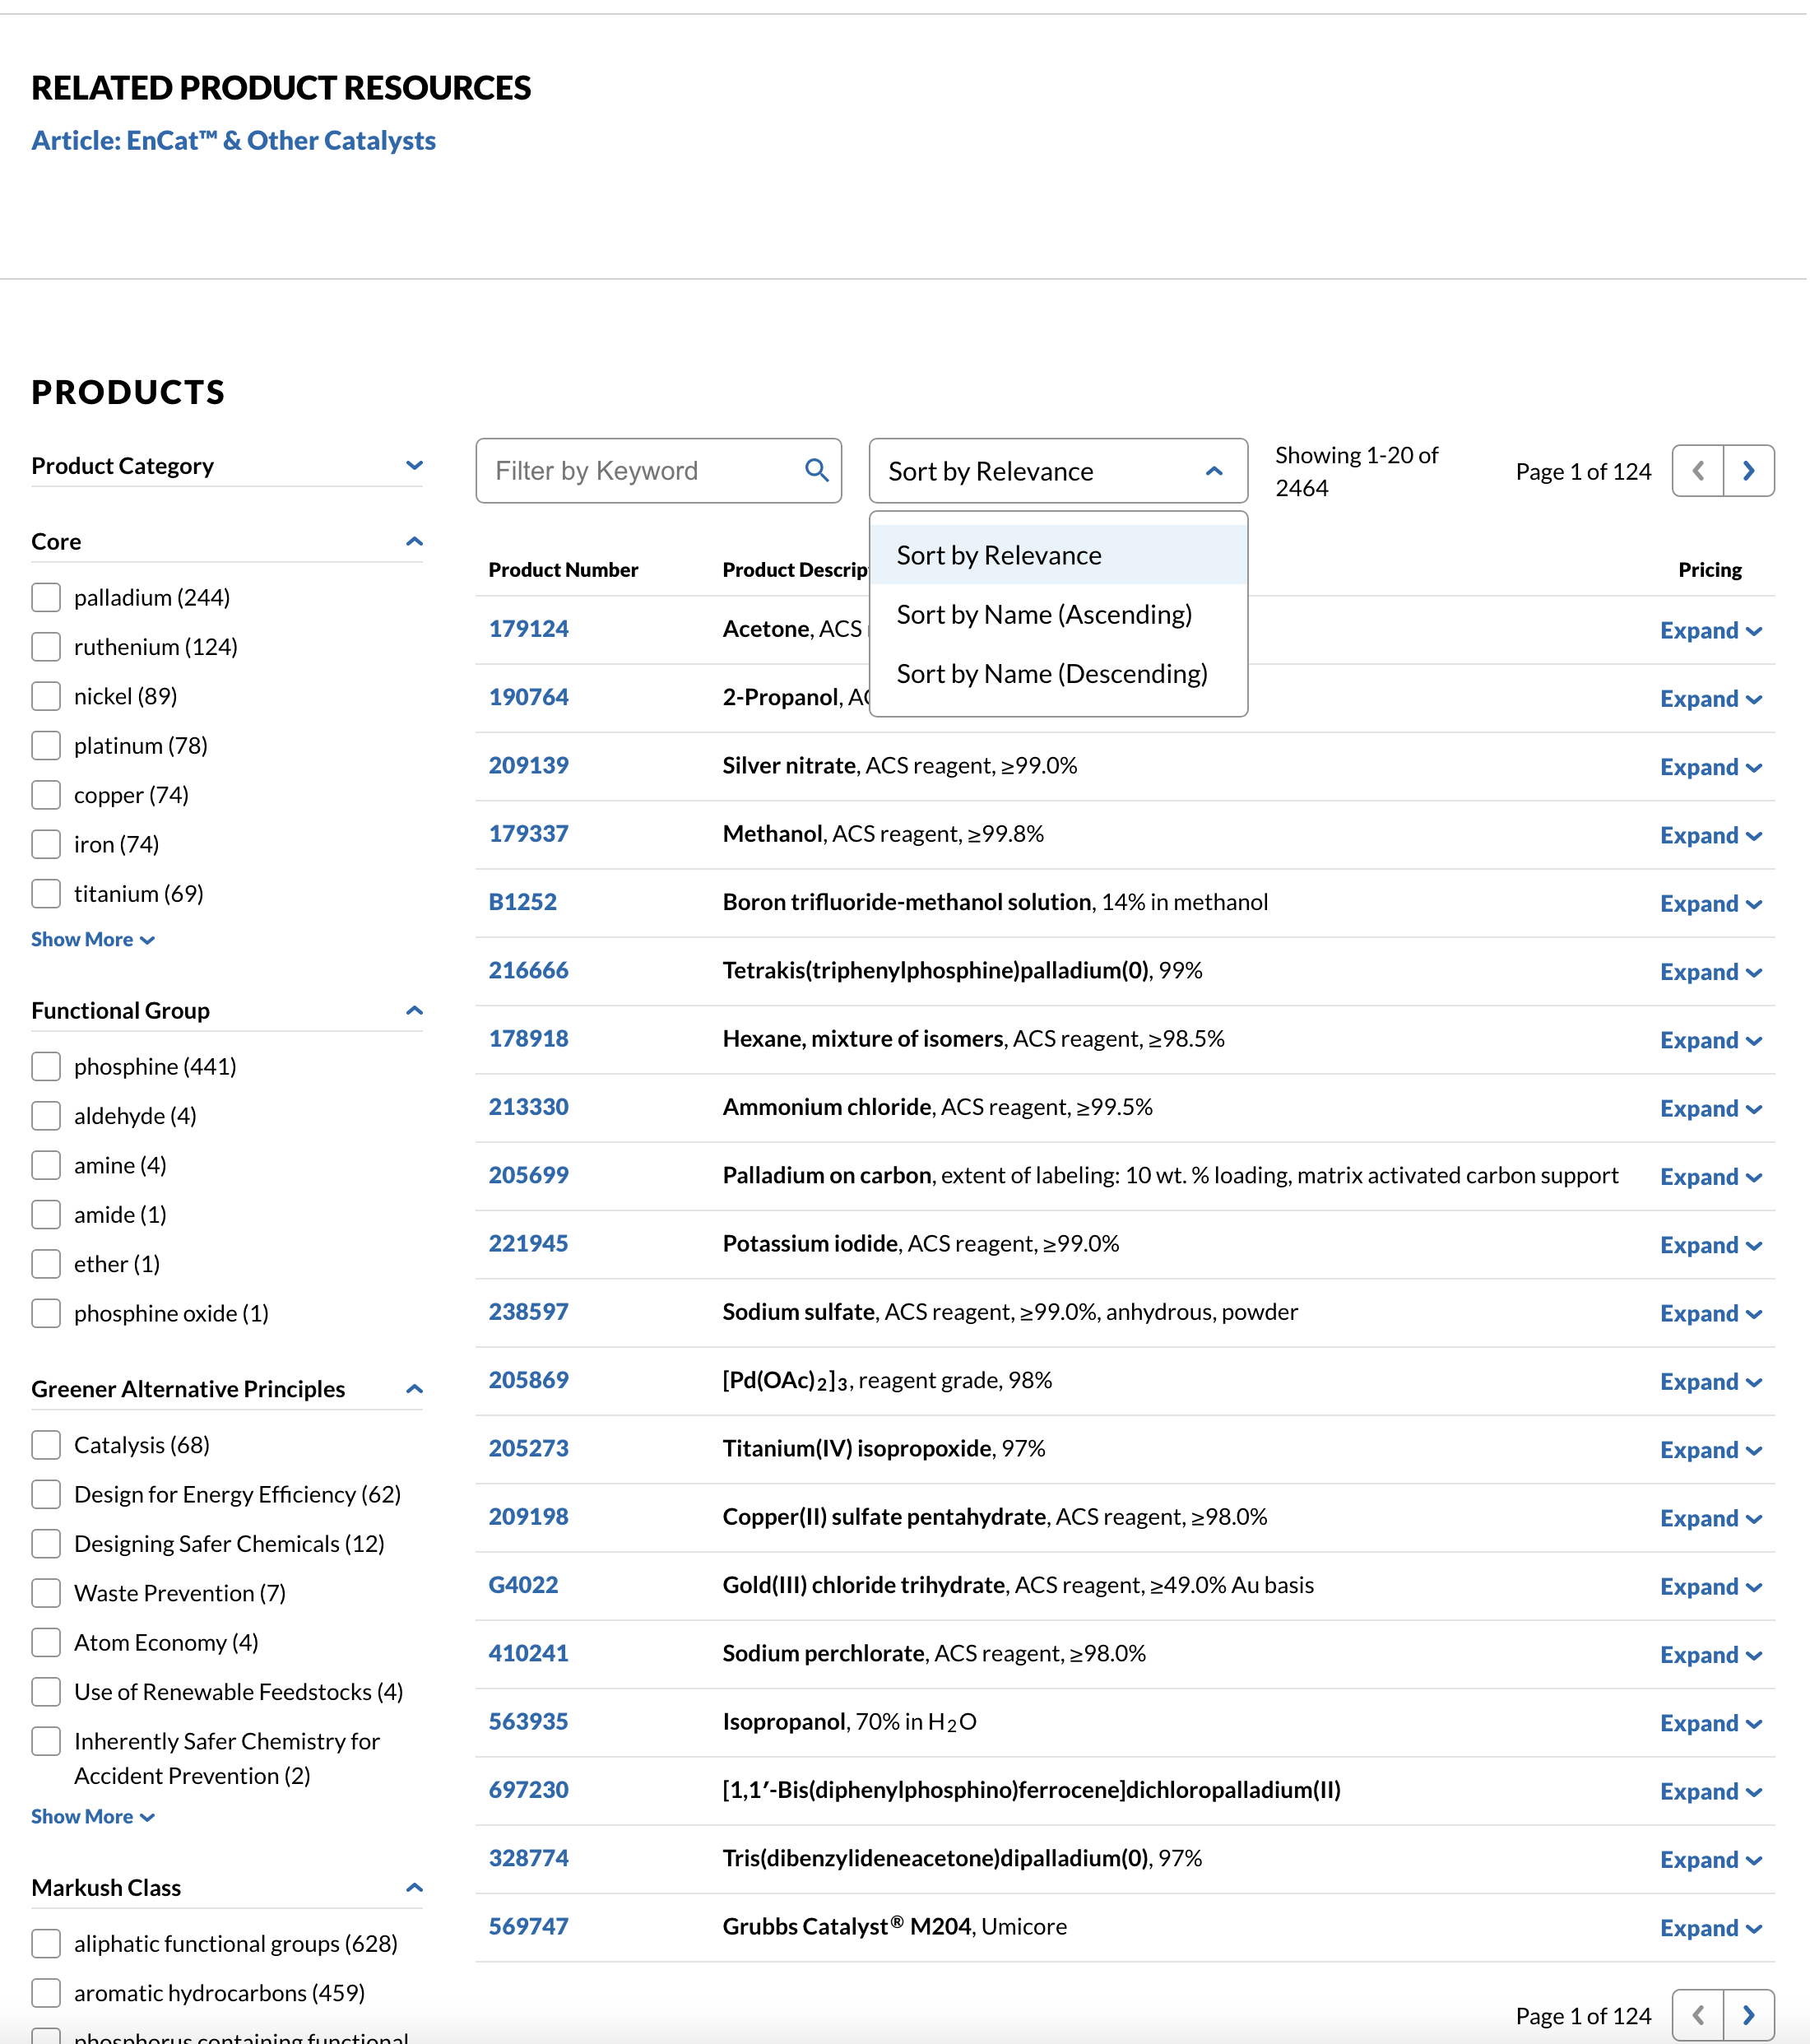The width and height of the screenshot is (1810, 2044).
Task: Click the next page arrow at top
Action: coord(1748,470)
